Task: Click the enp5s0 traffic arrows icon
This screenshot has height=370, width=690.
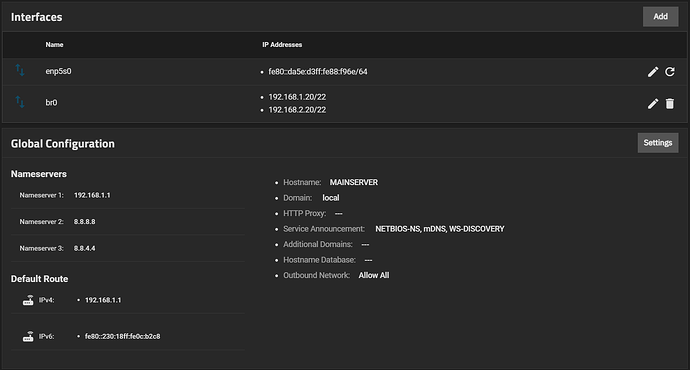Action: [20, 70]
